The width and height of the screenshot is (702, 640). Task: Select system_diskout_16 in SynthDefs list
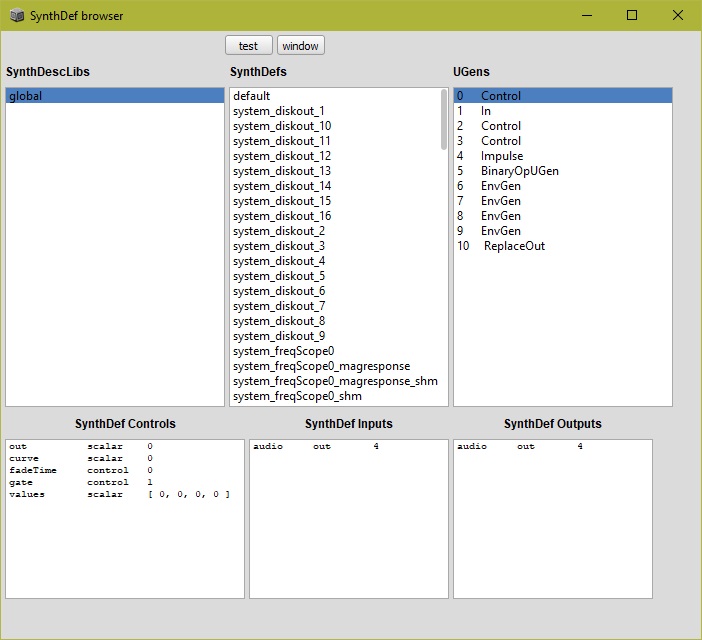click(x=335, y=216)
